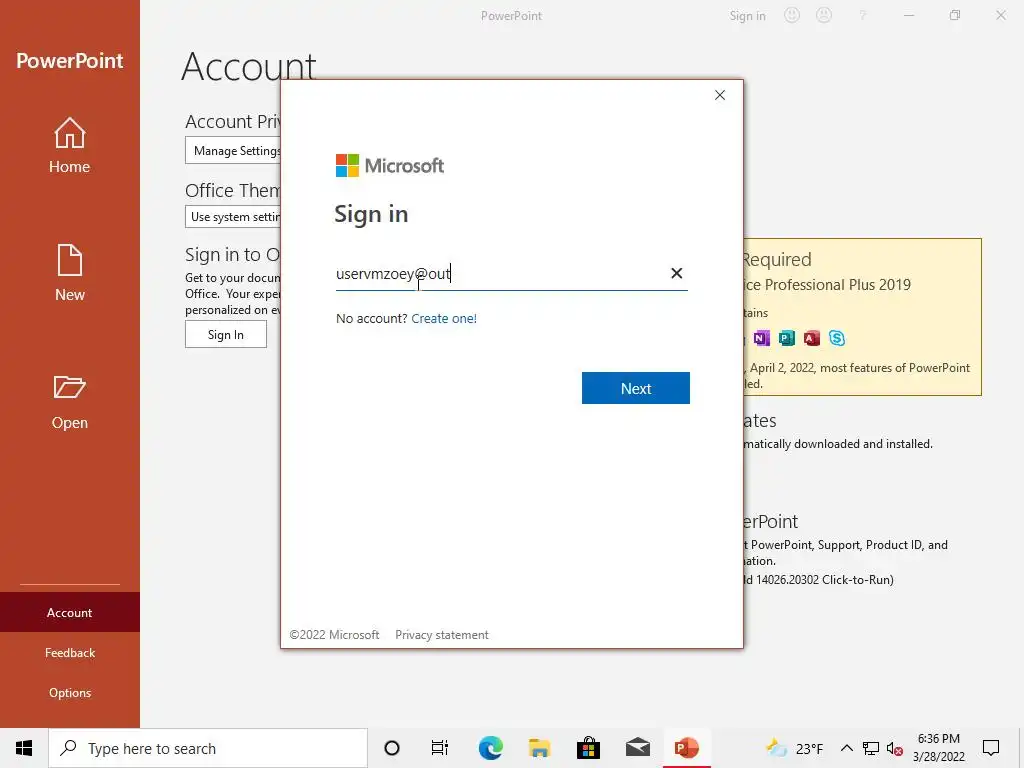Show hidden system tray icons
1024x768 pixels.
(x=846, y=748)
